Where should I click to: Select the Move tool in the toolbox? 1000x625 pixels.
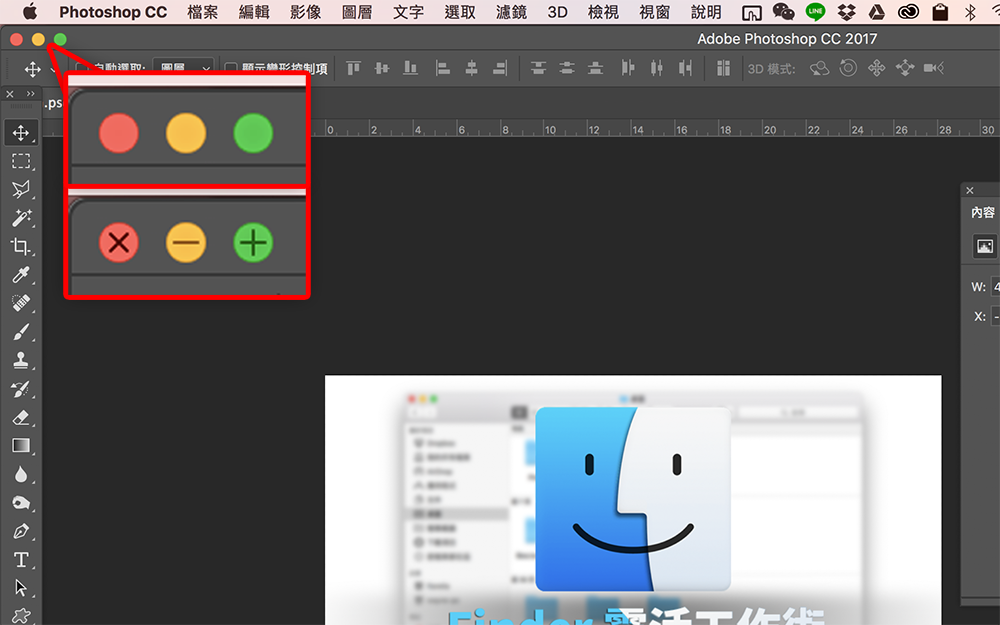click(21, 133)
